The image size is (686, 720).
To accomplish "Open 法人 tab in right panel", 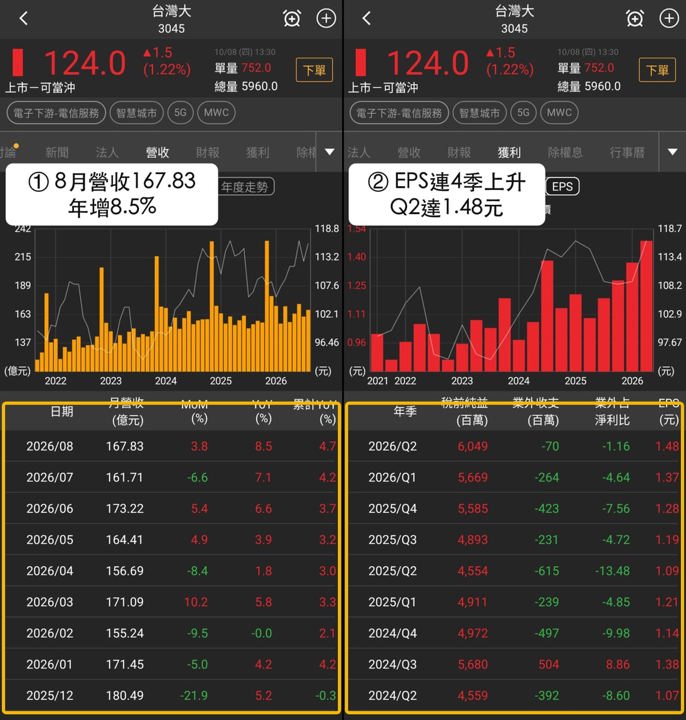I will [358, 152].
